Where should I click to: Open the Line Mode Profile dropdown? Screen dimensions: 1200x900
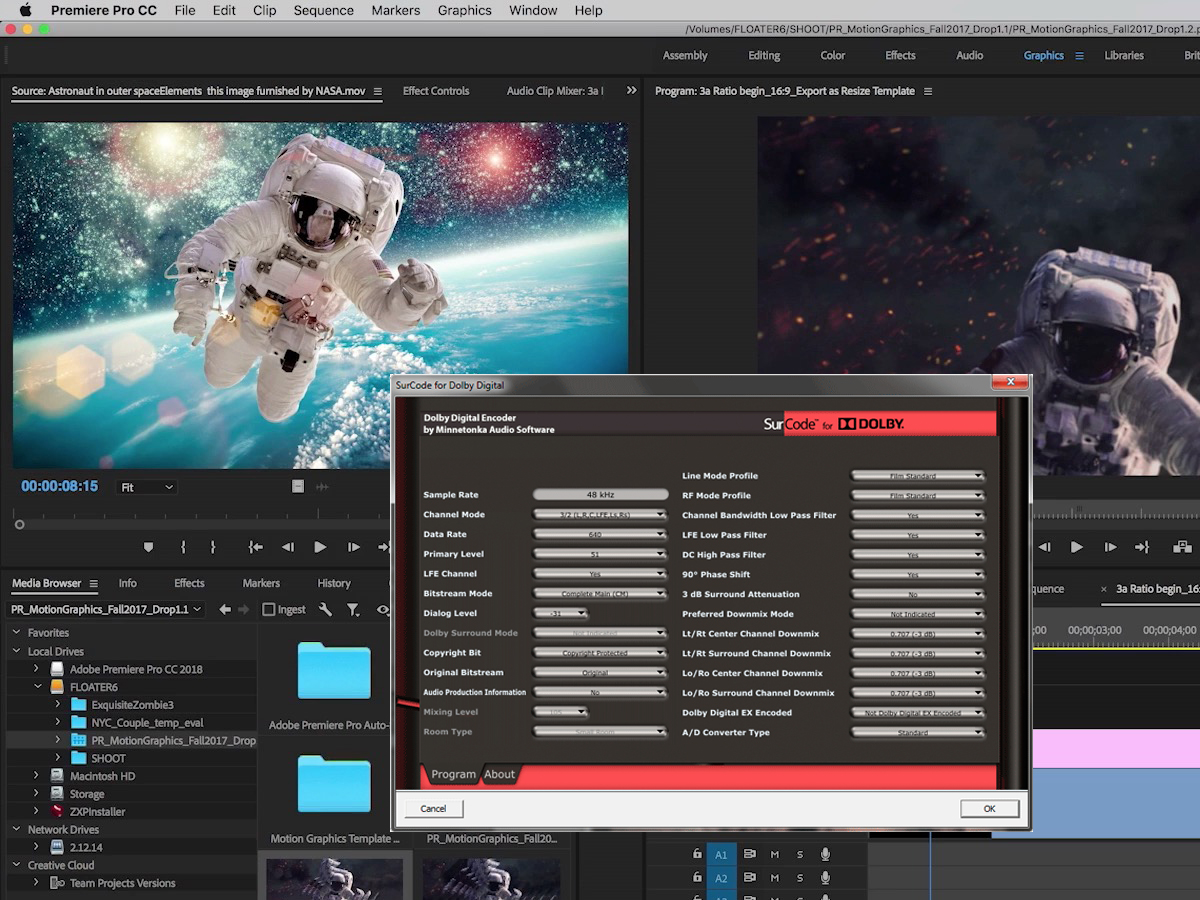tap(918, 476)
